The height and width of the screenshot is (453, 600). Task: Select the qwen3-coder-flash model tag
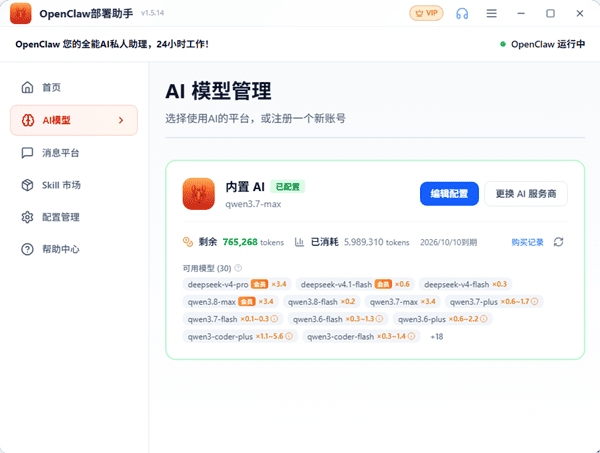(361, 336)
